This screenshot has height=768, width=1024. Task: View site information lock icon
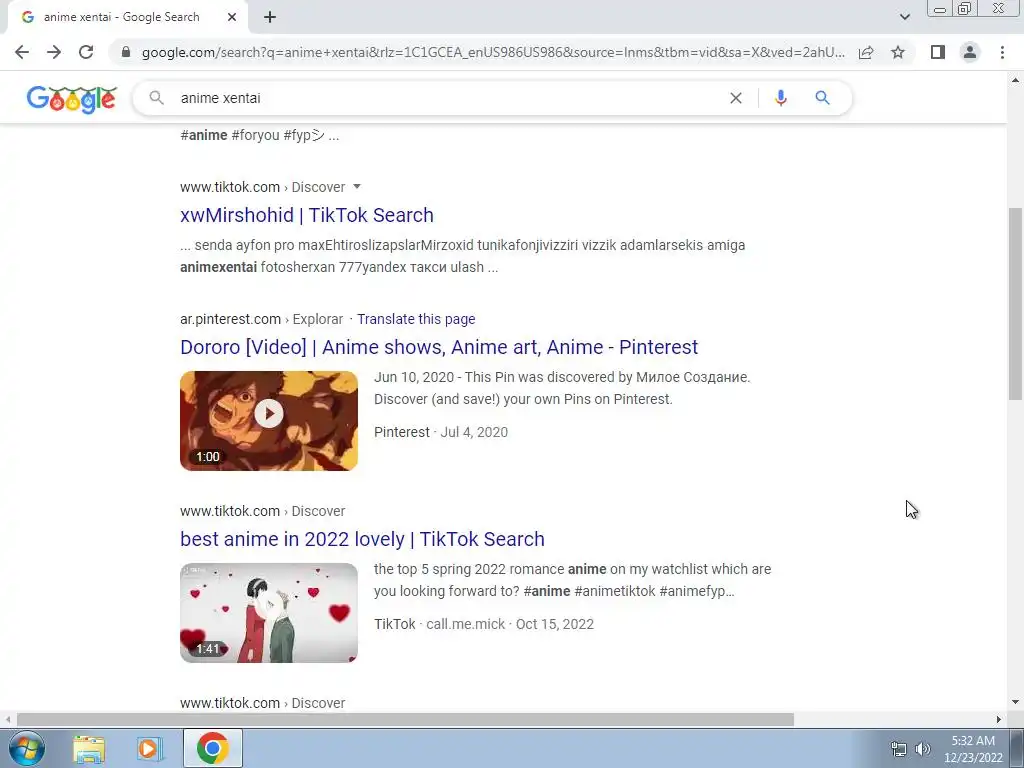coord(126,52)
